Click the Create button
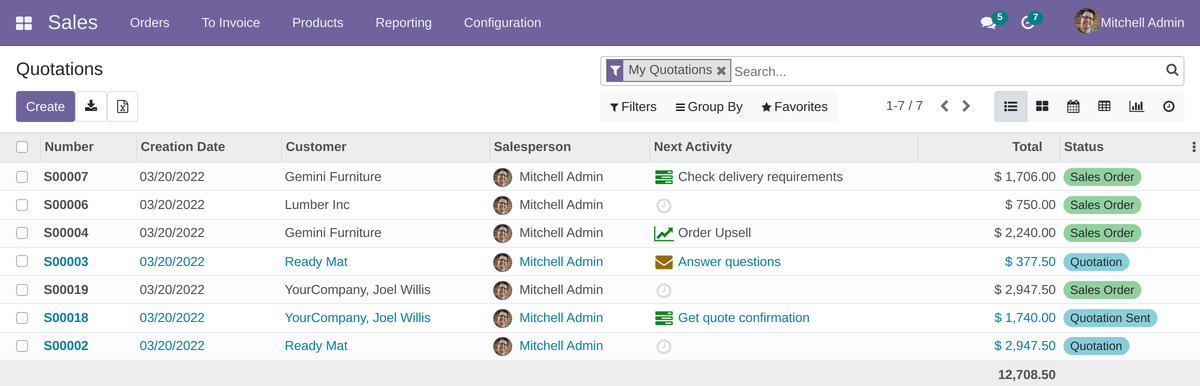 tap(45, 107)
